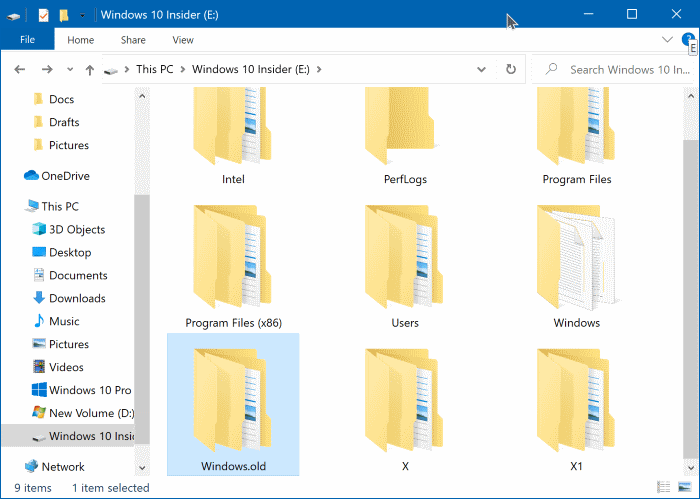Click the 'Users' folder name label

point(405,323)
